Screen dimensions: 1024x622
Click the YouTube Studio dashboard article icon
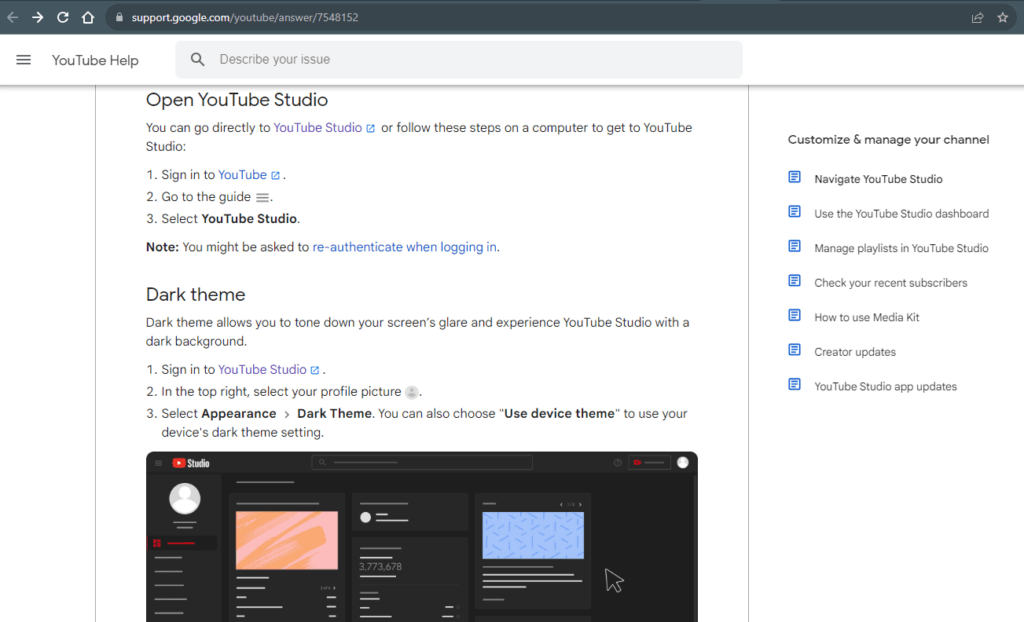pos(794,212)
